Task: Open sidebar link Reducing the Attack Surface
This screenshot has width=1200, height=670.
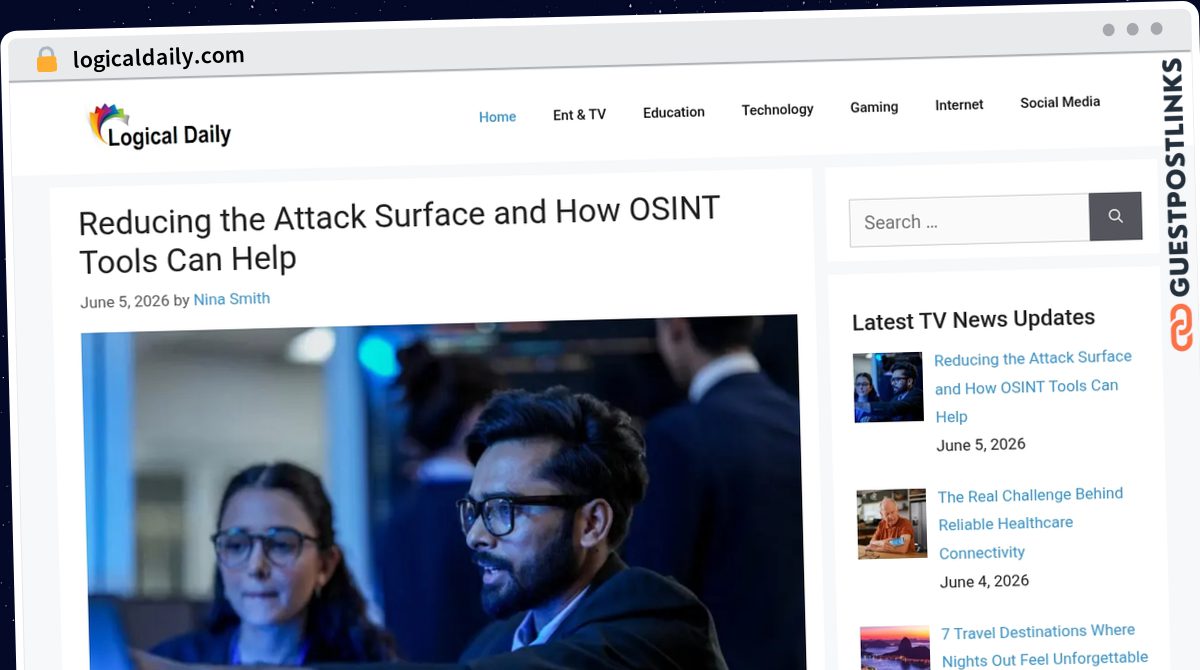Action: pyautogui.click(x=1033, y=387)
